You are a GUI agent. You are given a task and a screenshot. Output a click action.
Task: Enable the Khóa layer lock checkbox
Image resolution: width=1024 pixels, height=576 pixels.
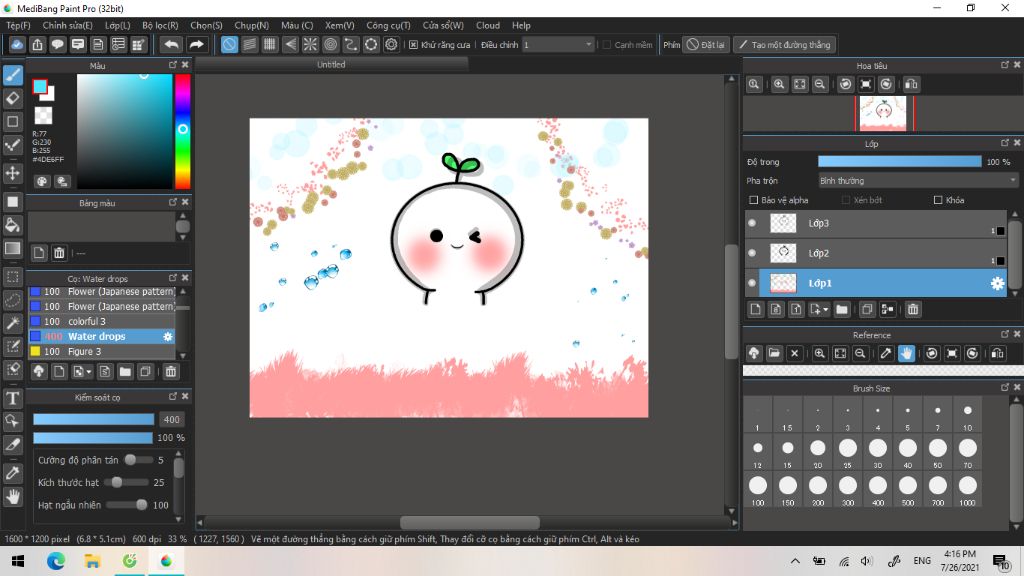pyautogui.click(x=937, y=200)
